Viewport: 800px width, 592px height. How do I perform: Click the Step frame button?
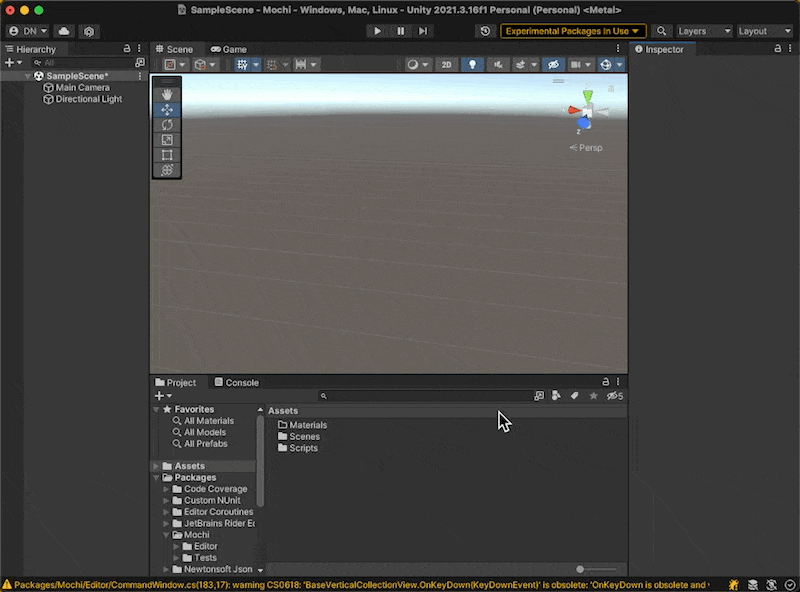click(424, 31)
